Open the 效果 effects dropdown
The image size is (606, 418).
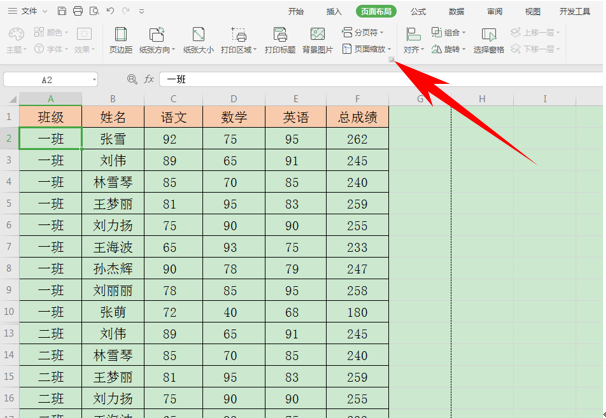coord(84,40)
